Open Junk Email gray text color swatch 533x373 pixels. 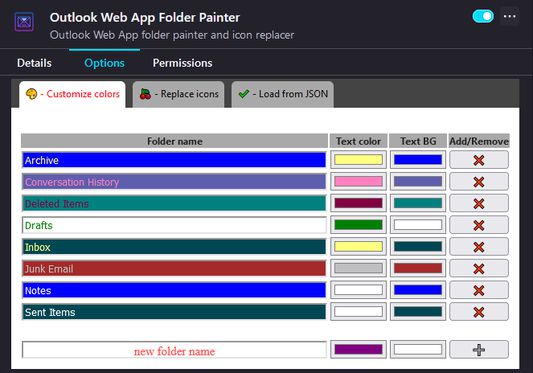(358, 268)
